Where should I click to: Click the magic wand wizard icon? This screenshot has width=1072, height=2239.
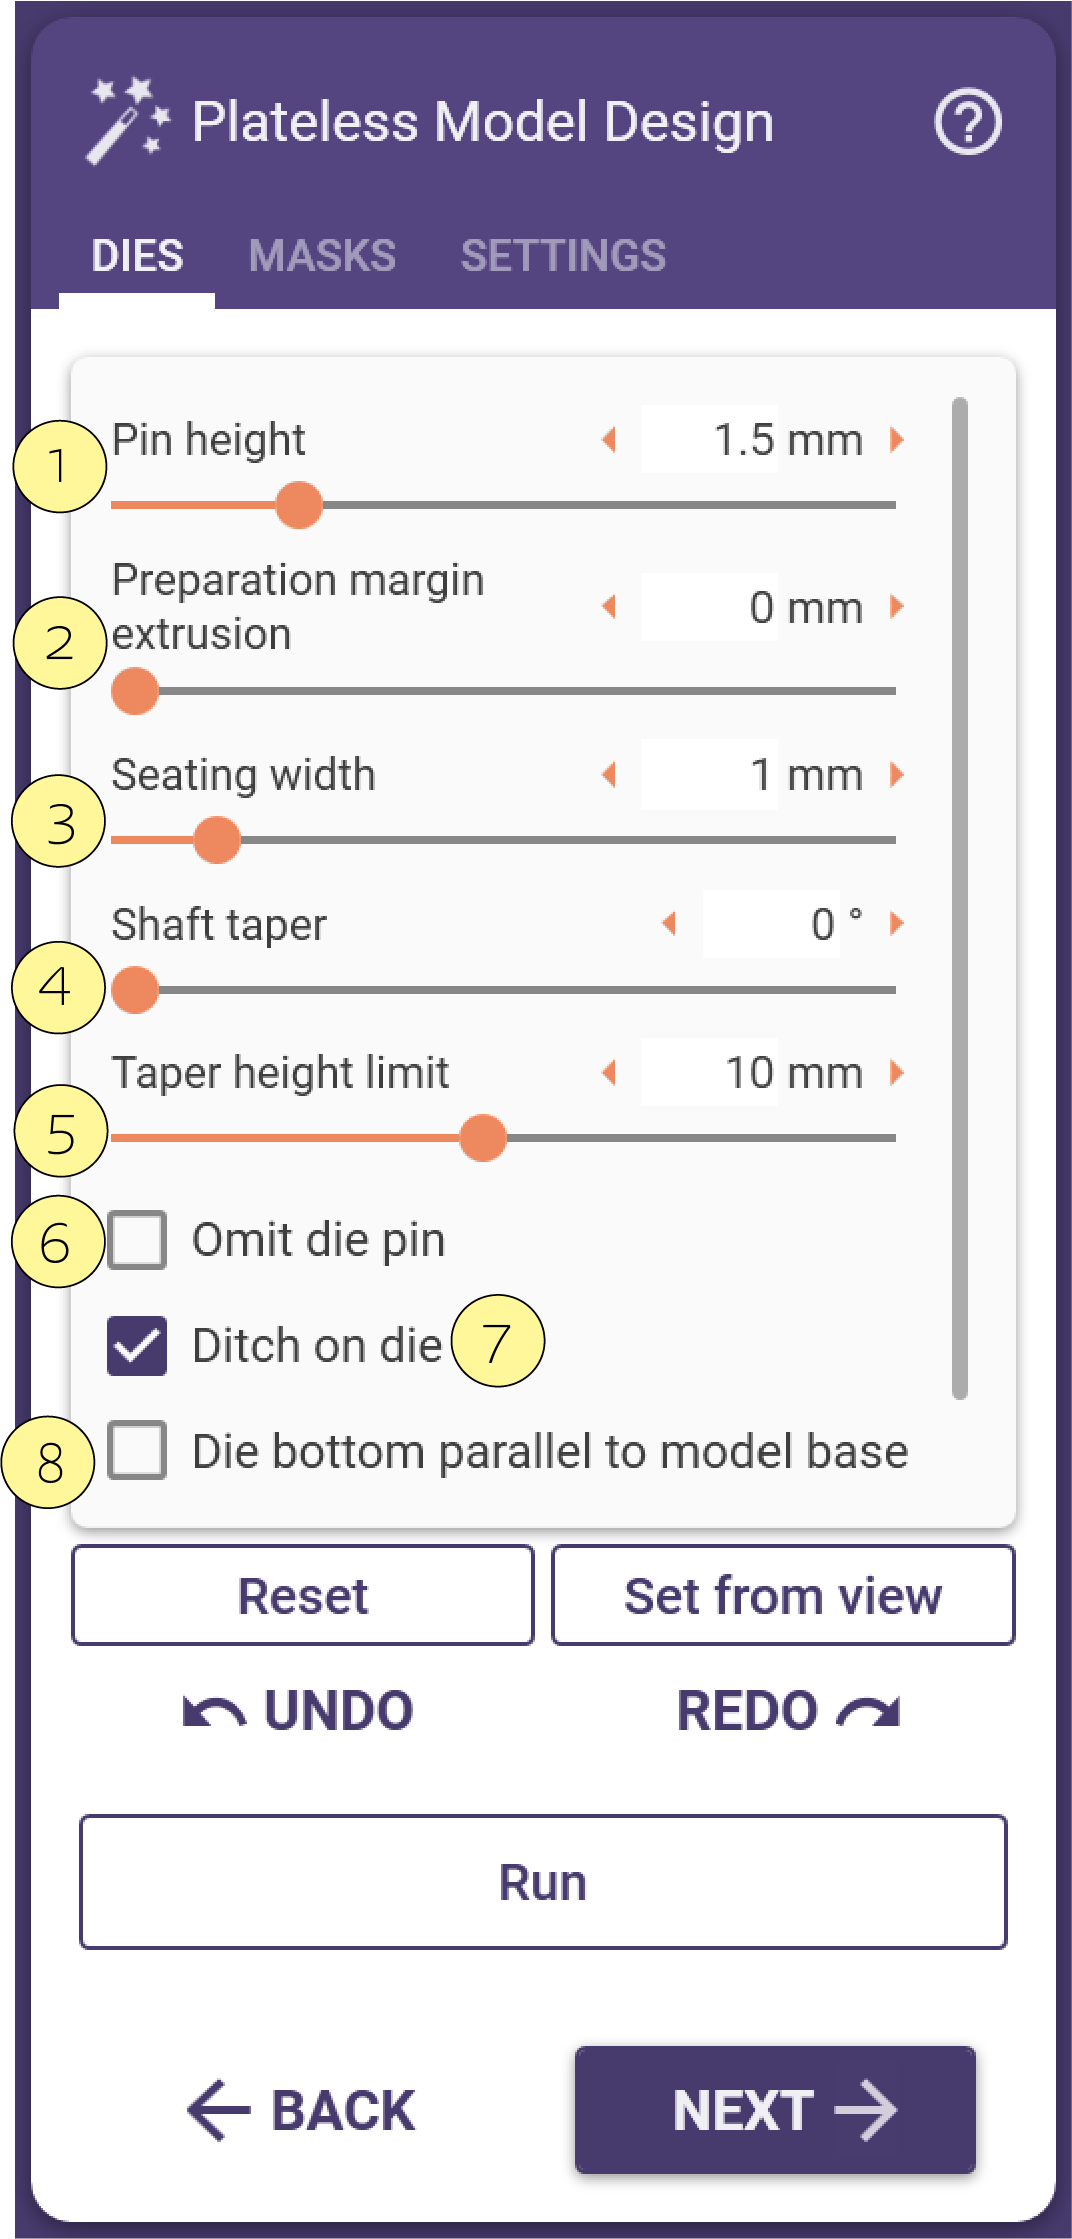(x=128, y=122)
